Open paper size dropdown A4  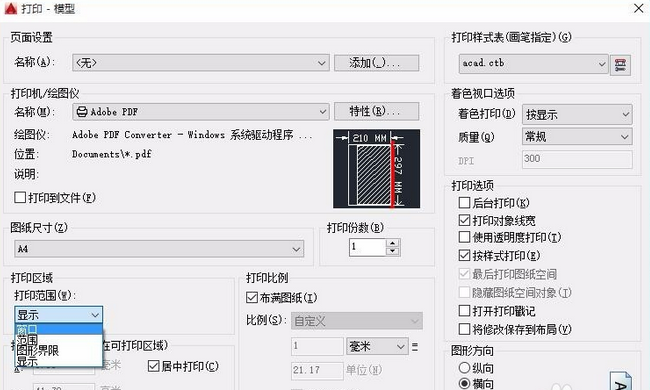(159, 249)
